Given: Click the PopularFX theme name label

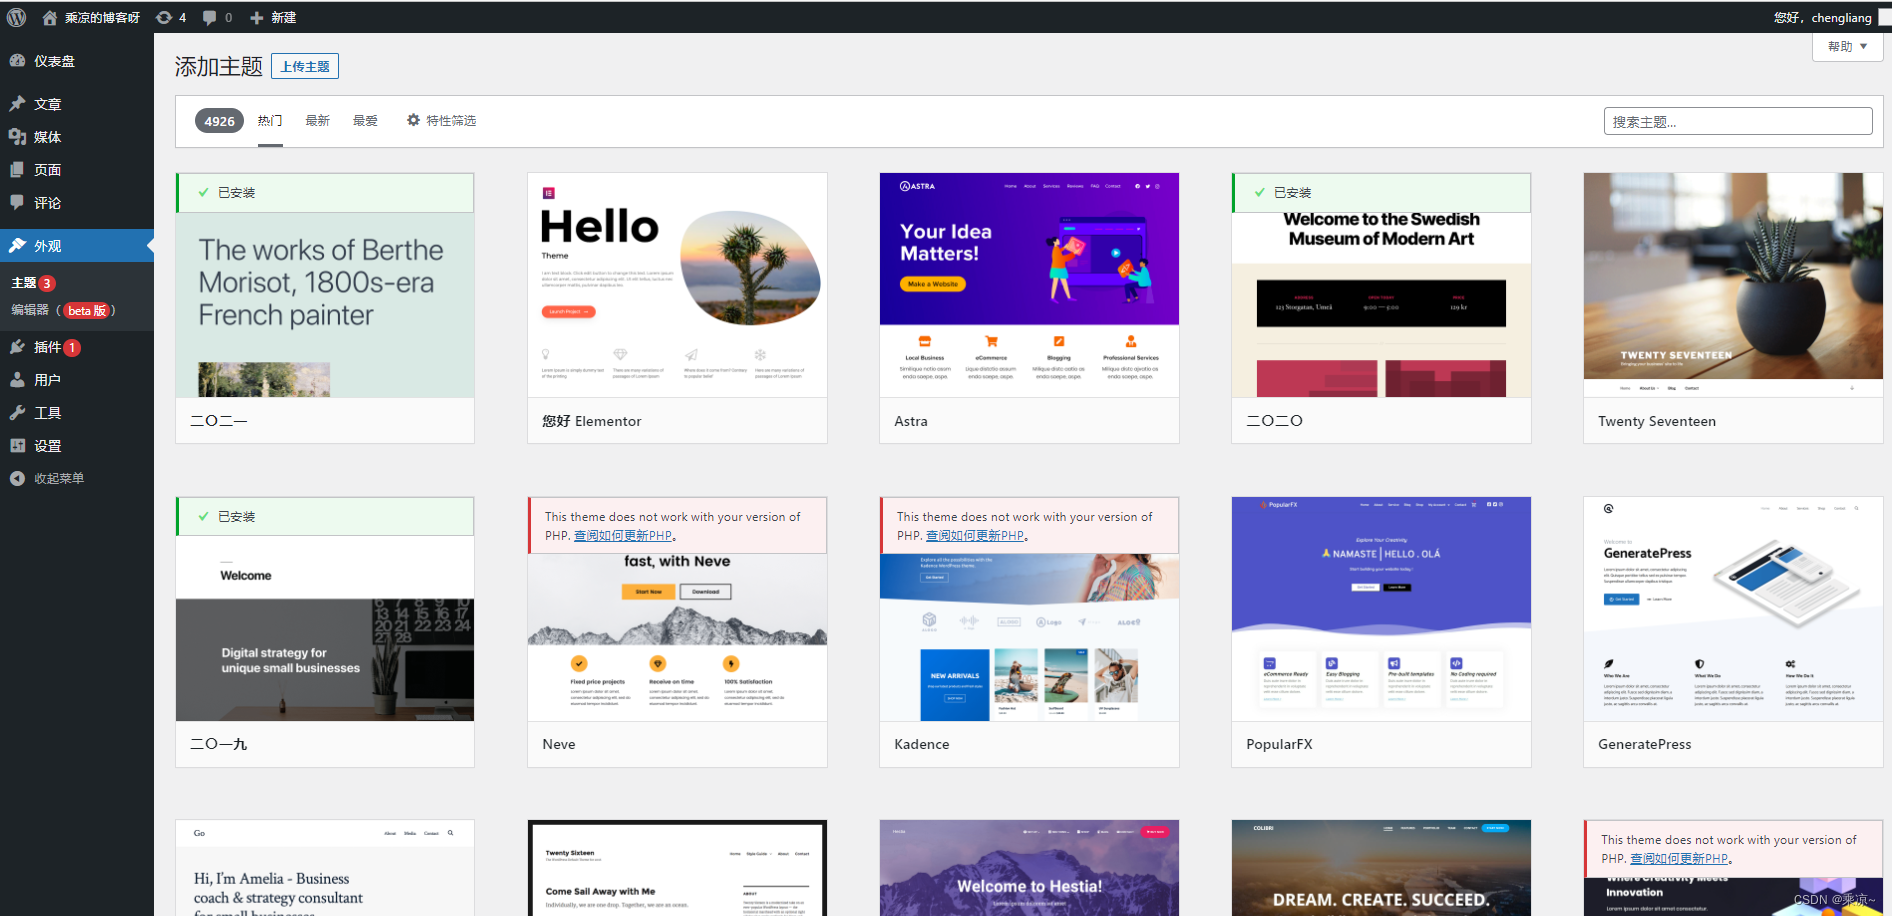Looking at the screenshot, I should [1279, 744].
